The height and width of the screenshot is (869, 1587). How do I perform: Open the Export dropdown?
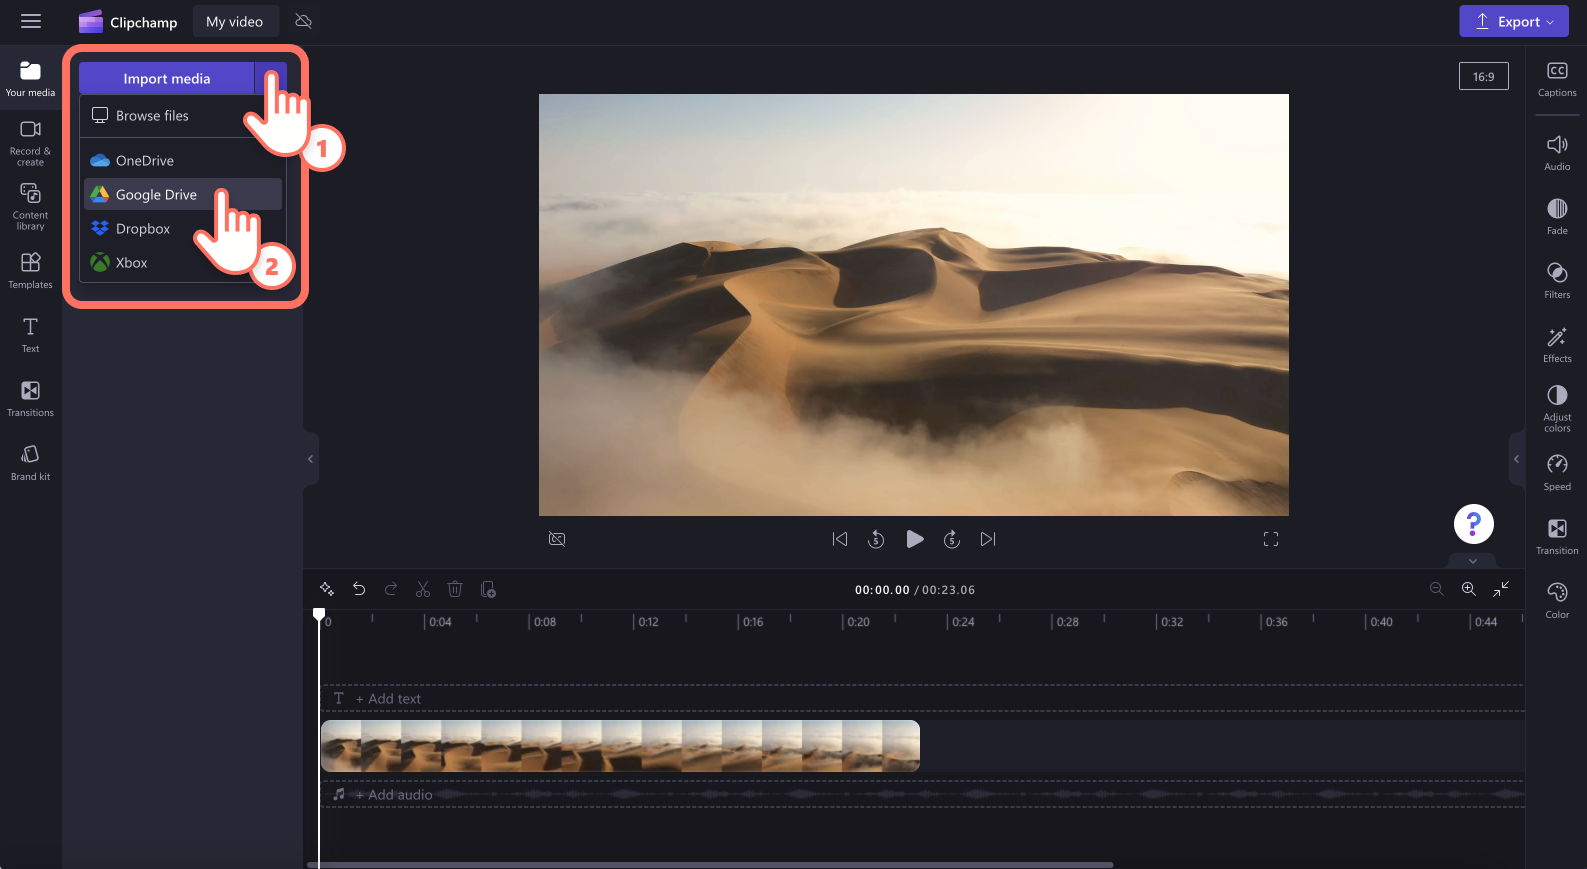[1514, 21]
